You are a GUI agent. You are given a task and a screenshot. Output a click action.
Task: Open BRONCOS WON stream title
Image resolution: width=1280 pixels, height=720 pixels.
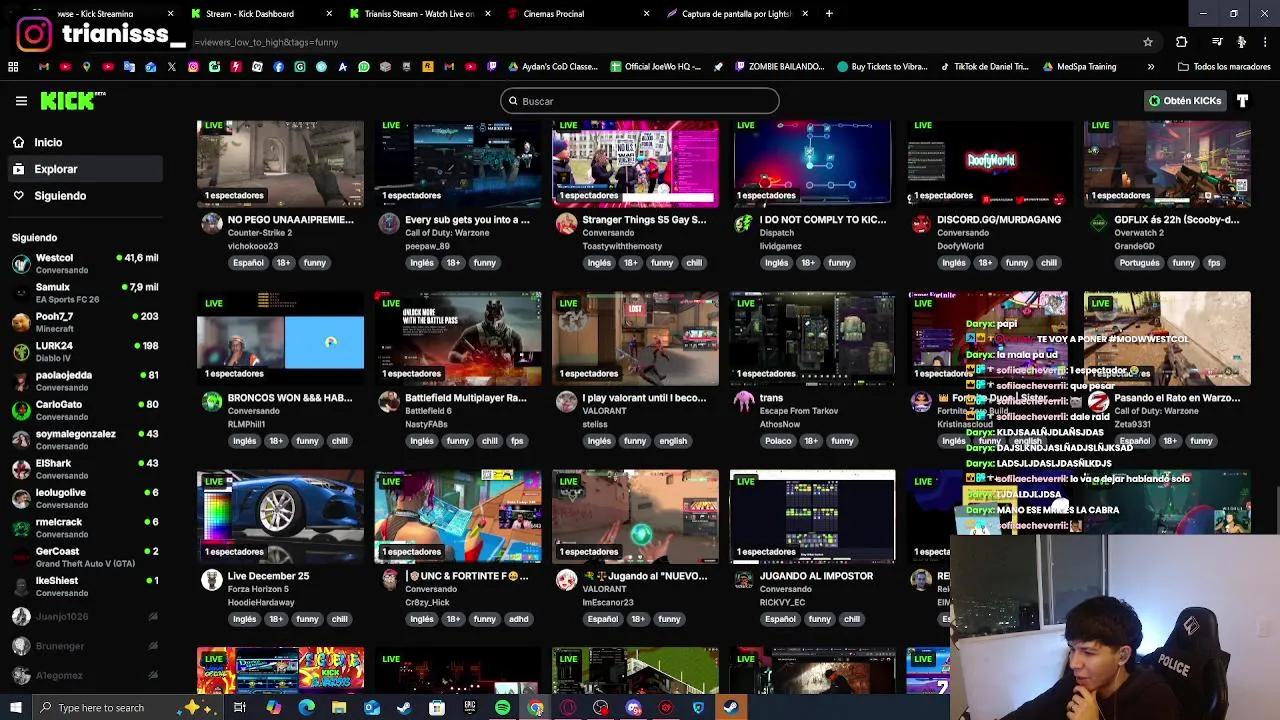coord(290,398)
